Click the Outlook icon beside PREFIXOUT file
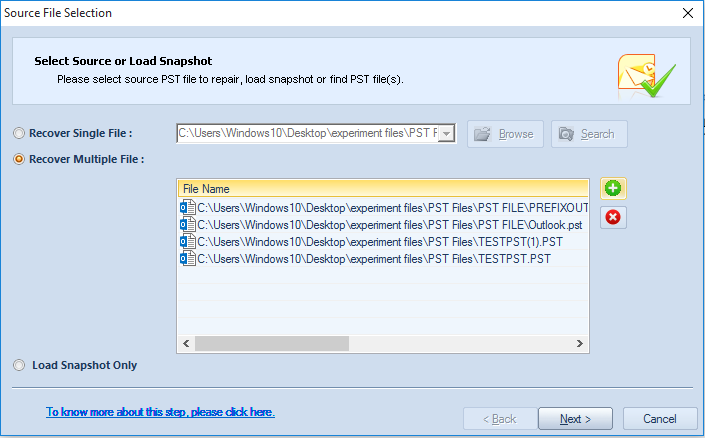 coord(187,208)
